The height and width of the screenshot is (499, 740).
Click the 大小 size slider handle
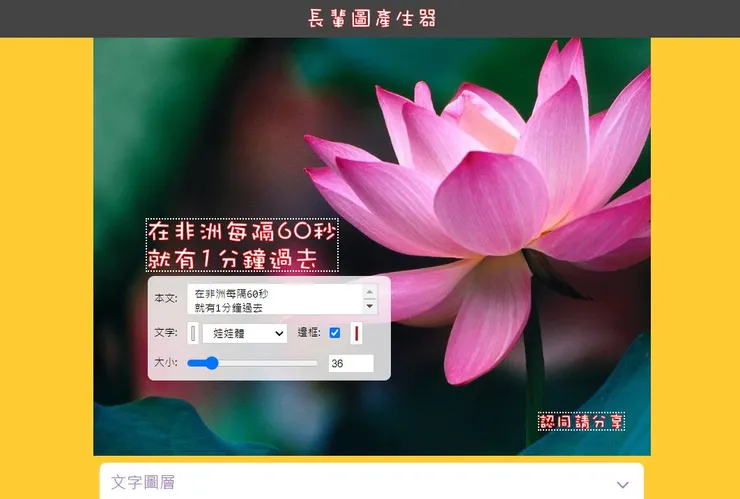pyautogui.click(x=211, y=363)
